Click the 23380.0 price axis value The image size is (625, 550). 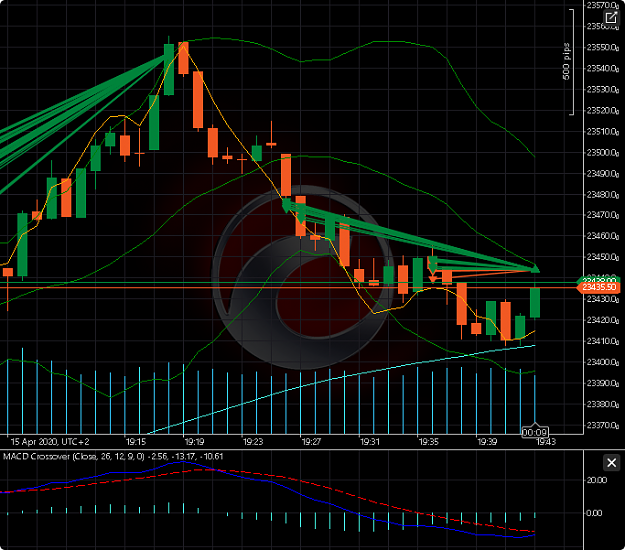click(603, 404)
